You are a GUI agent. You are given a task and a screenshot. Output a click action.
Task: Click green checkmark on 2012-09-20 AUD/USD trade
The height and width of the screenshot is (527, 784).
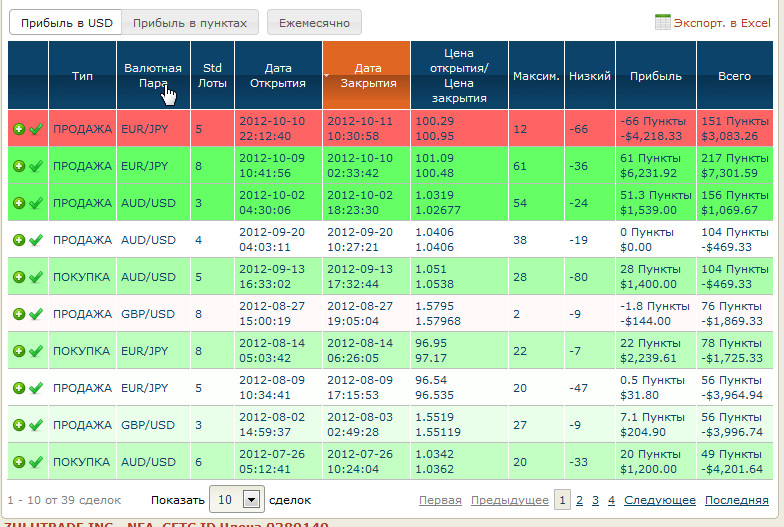click(36, 240)
